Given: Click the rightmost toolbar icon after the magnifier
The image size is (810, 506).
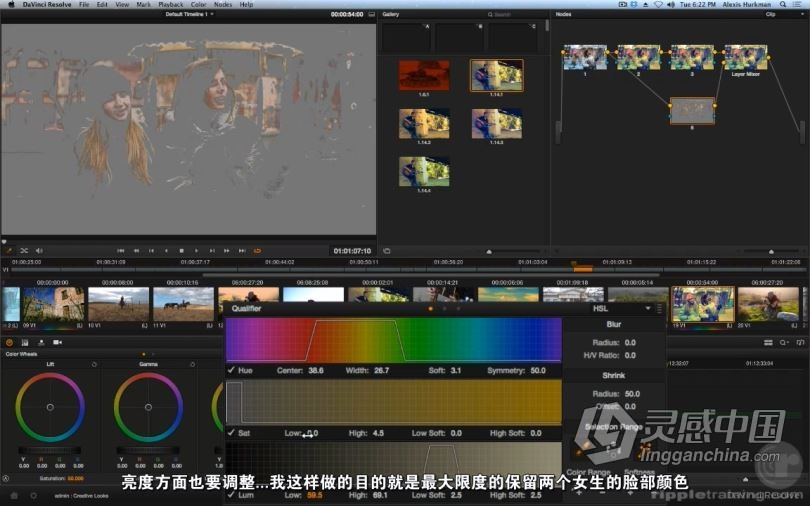Looking at the screenshot, I should tap(801, 342).
